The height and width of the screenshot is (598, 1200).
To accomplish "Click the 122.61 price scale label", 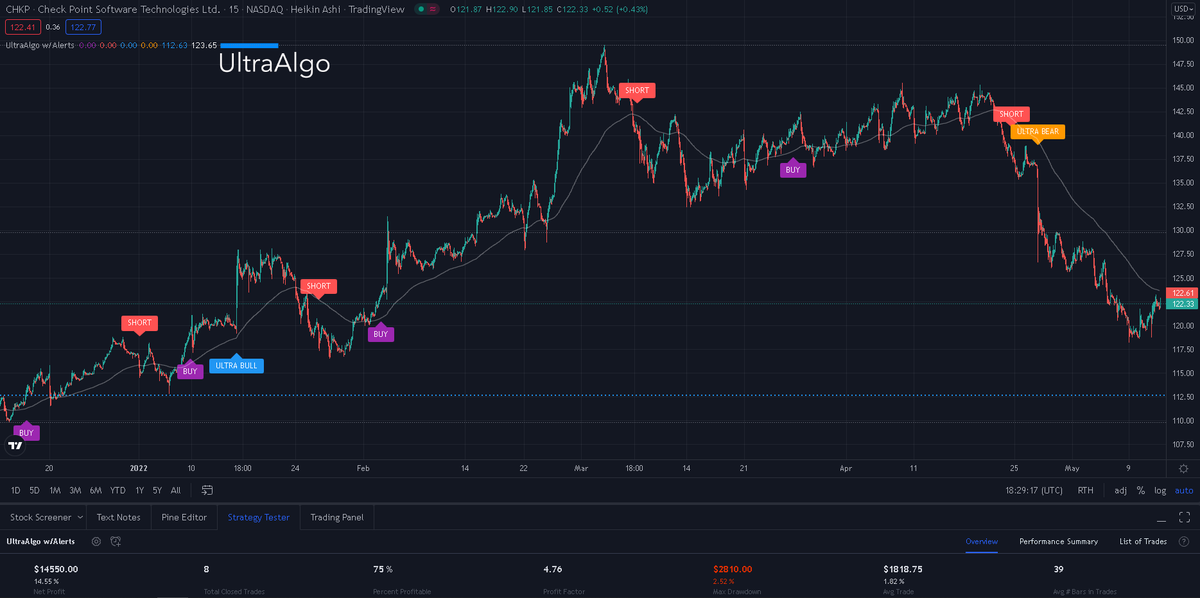I will pos(1182,293).
